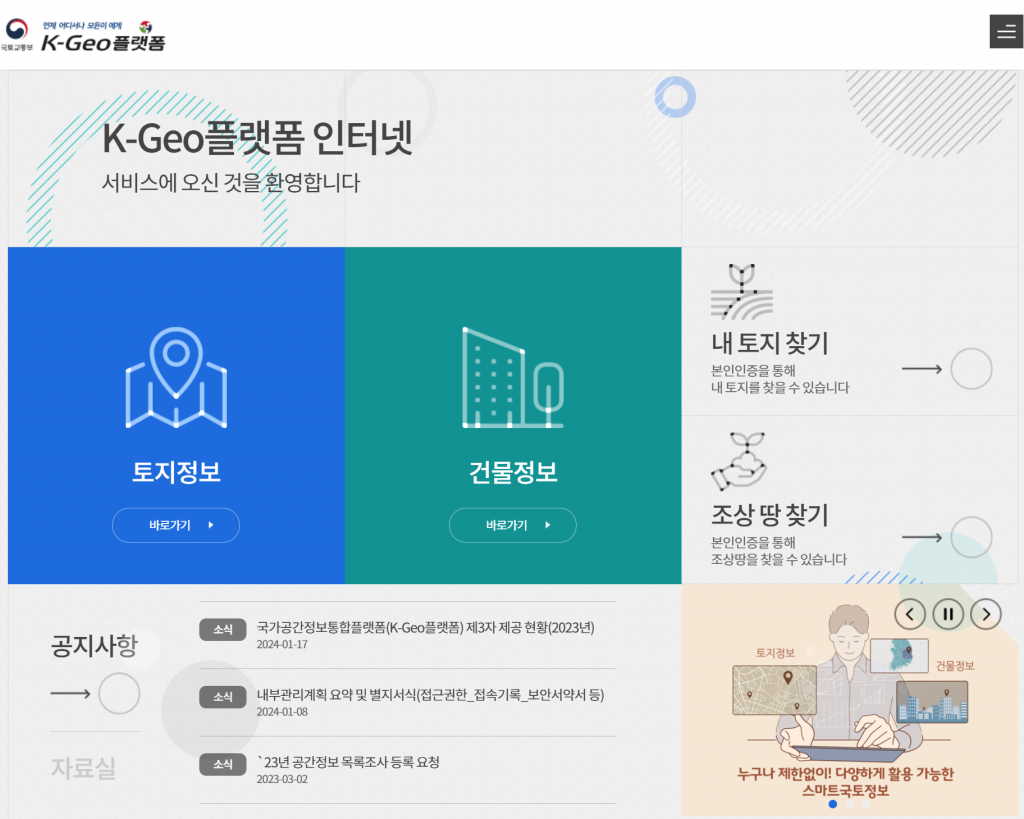The height and width of the screenshot is (819, 1024).
Task: Go to next banner slide
Action: (986, 614)
